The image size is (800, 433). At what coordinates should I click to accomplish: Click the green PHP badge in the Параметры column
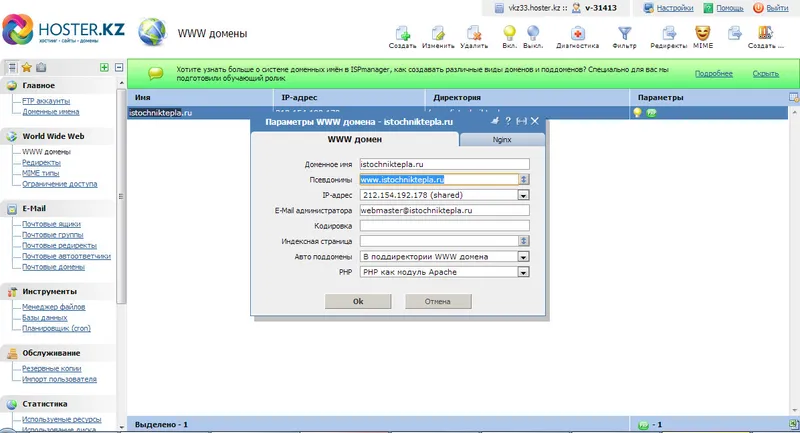pyautogui.click(x=651, y=113)
